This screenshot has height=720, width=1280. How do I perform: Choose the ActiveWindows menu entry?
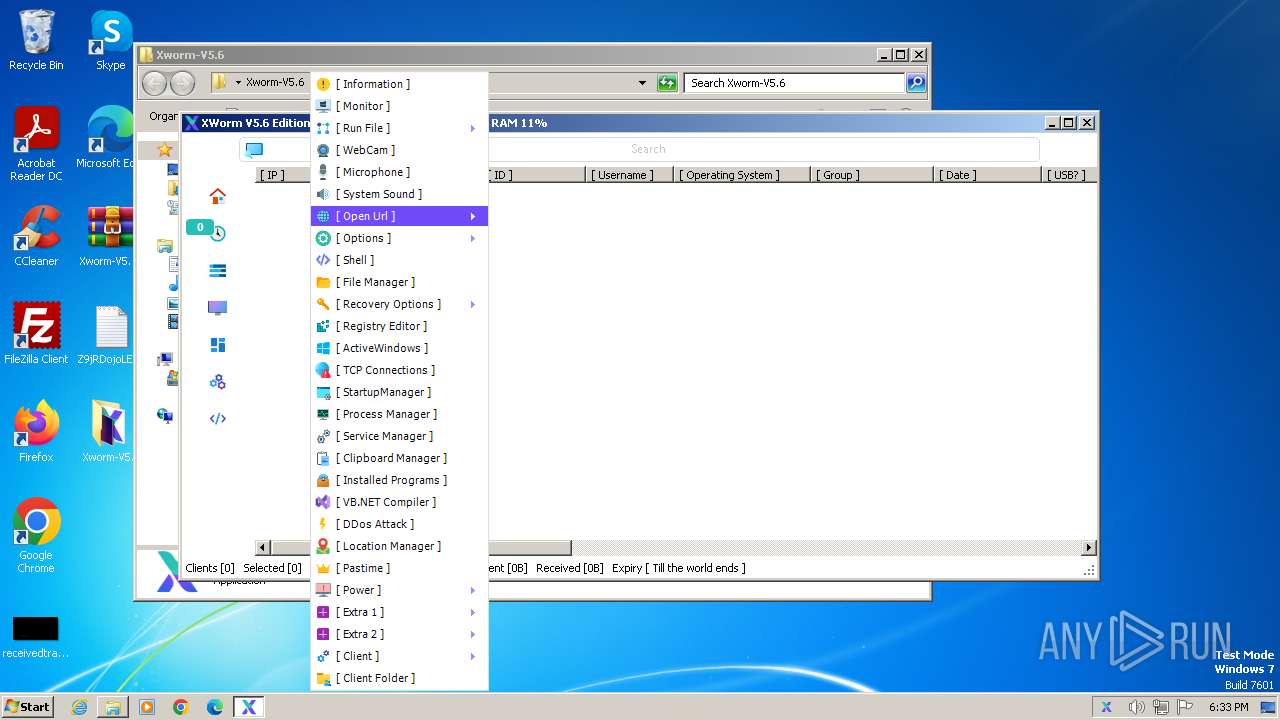point(399,348)
